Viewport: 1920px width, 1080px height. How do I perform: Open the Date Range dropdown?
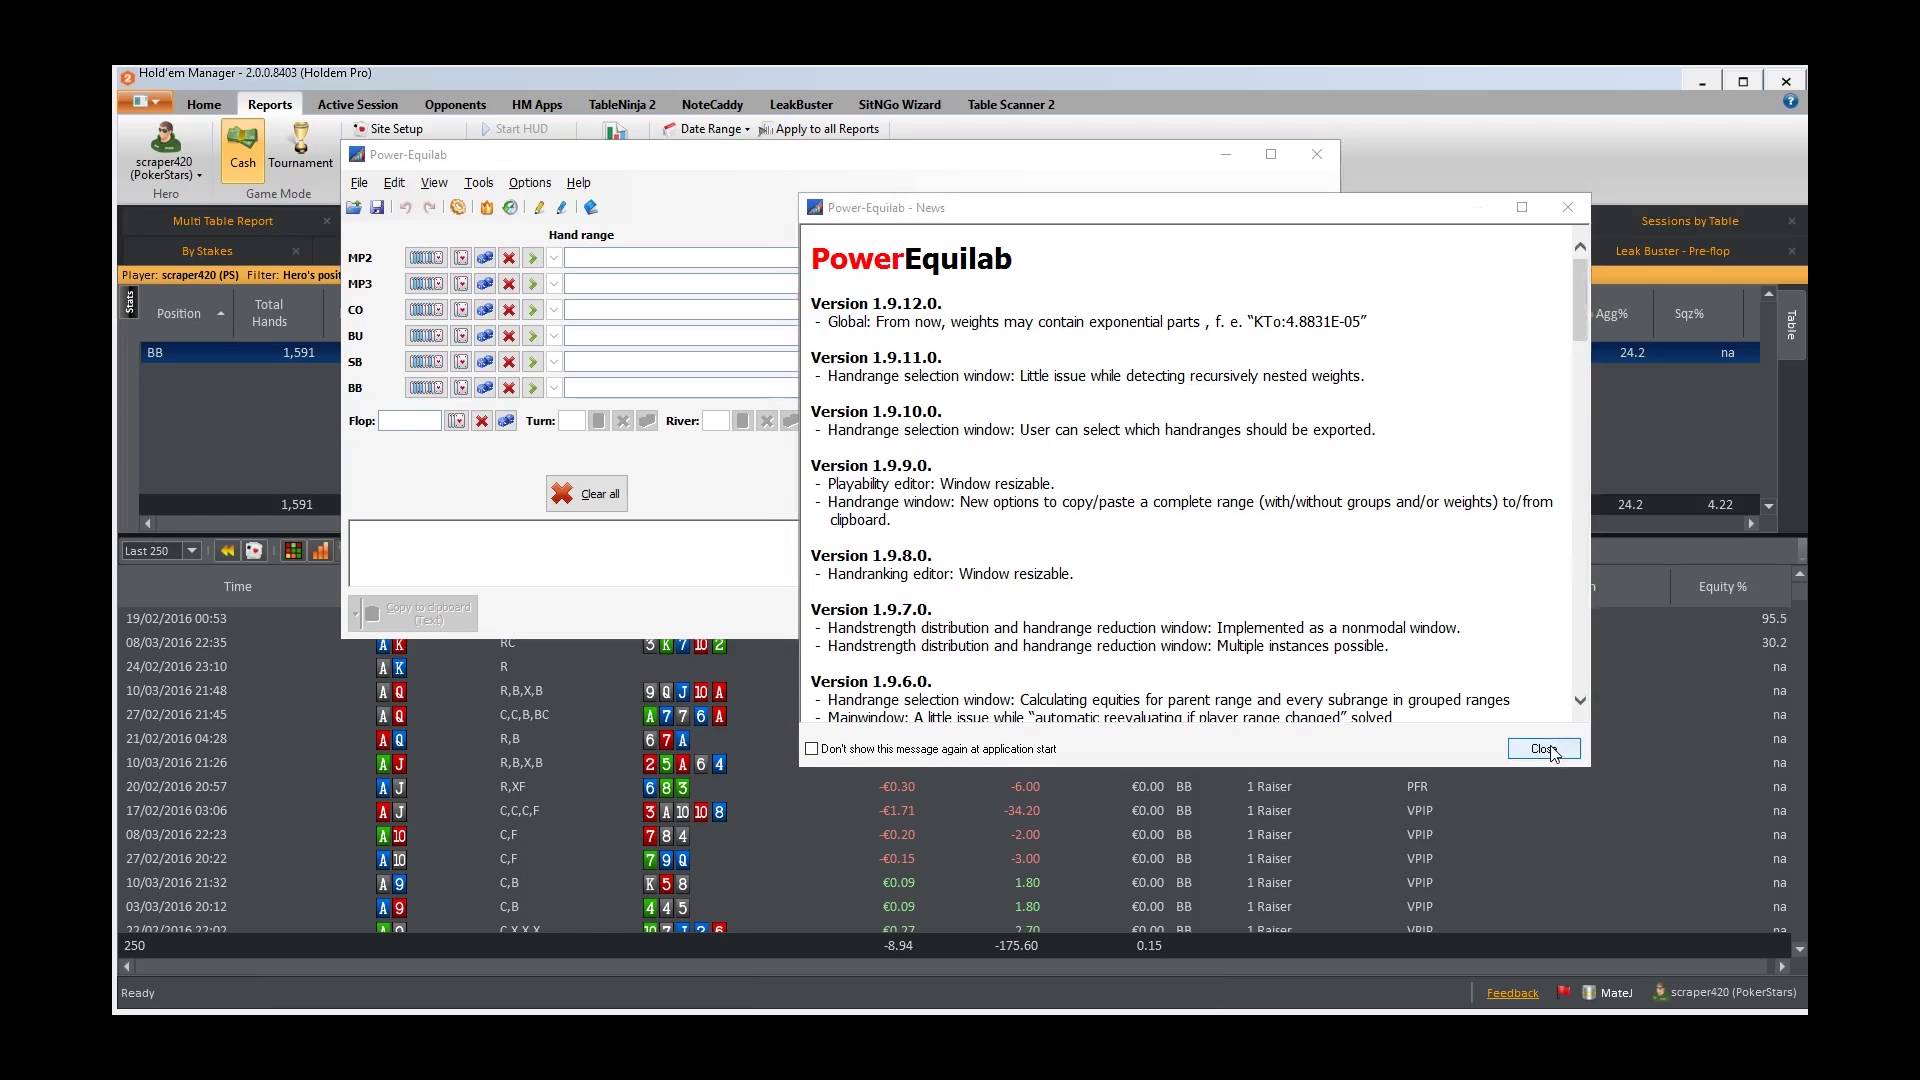point(706,128)
